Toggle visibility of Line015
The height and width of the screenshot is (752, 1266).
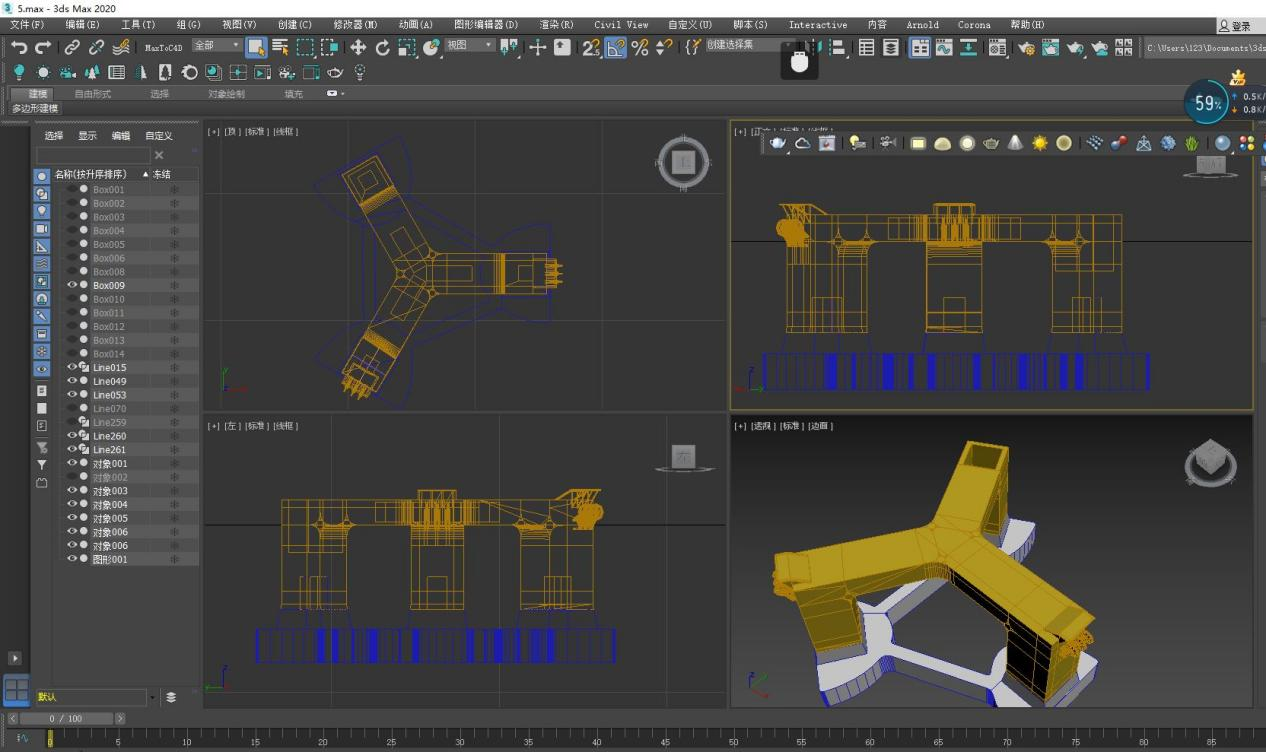coord(72,367)
